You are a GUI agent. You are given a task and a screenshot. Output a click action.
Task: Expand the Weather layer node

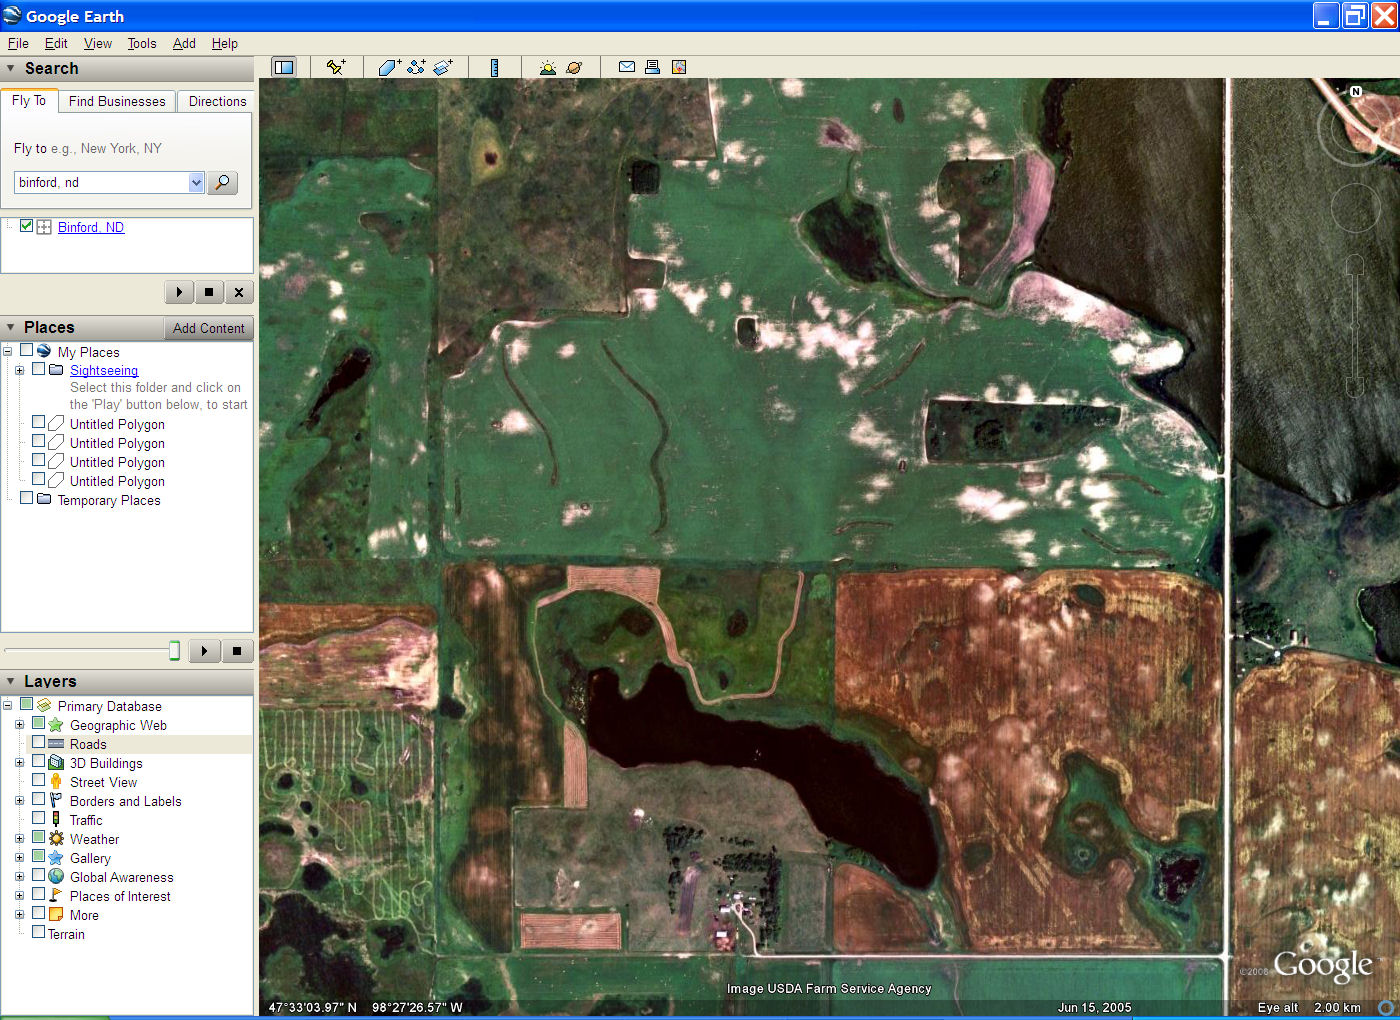19,839
